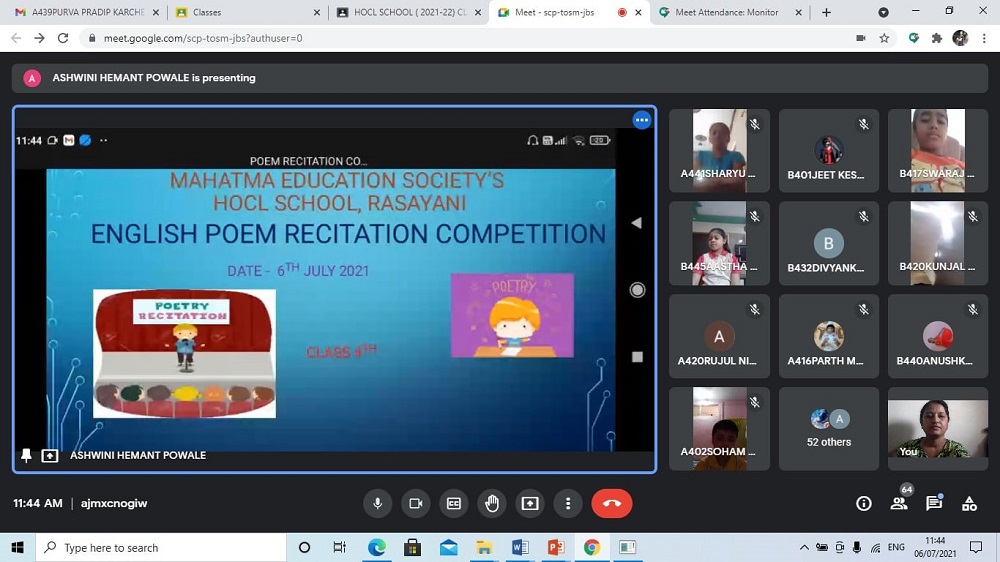Switch to the Classes browser tab
Image resolution: width=1000 pixels, height=562 pixels.
click(x=245, y=12)
